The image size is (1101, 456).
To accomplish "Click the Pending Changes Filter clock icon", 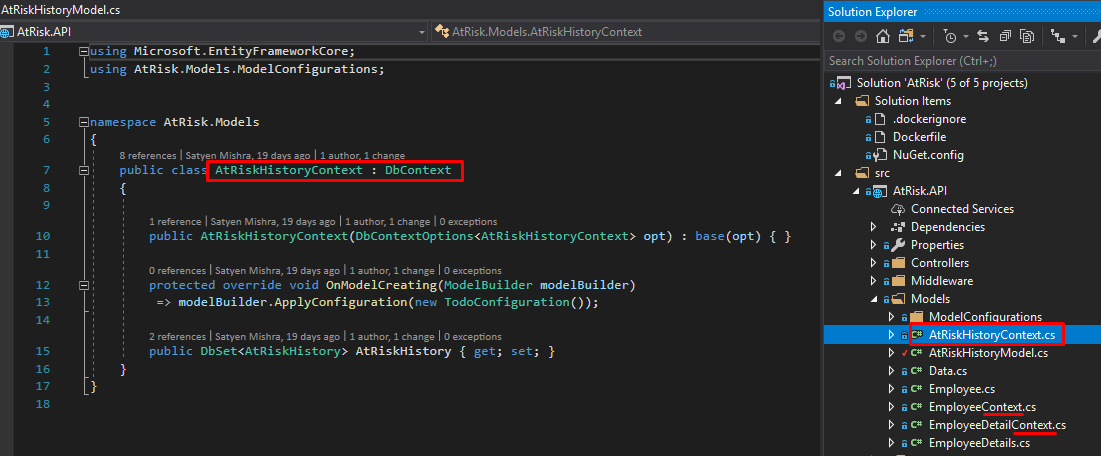I will [949, 36].
